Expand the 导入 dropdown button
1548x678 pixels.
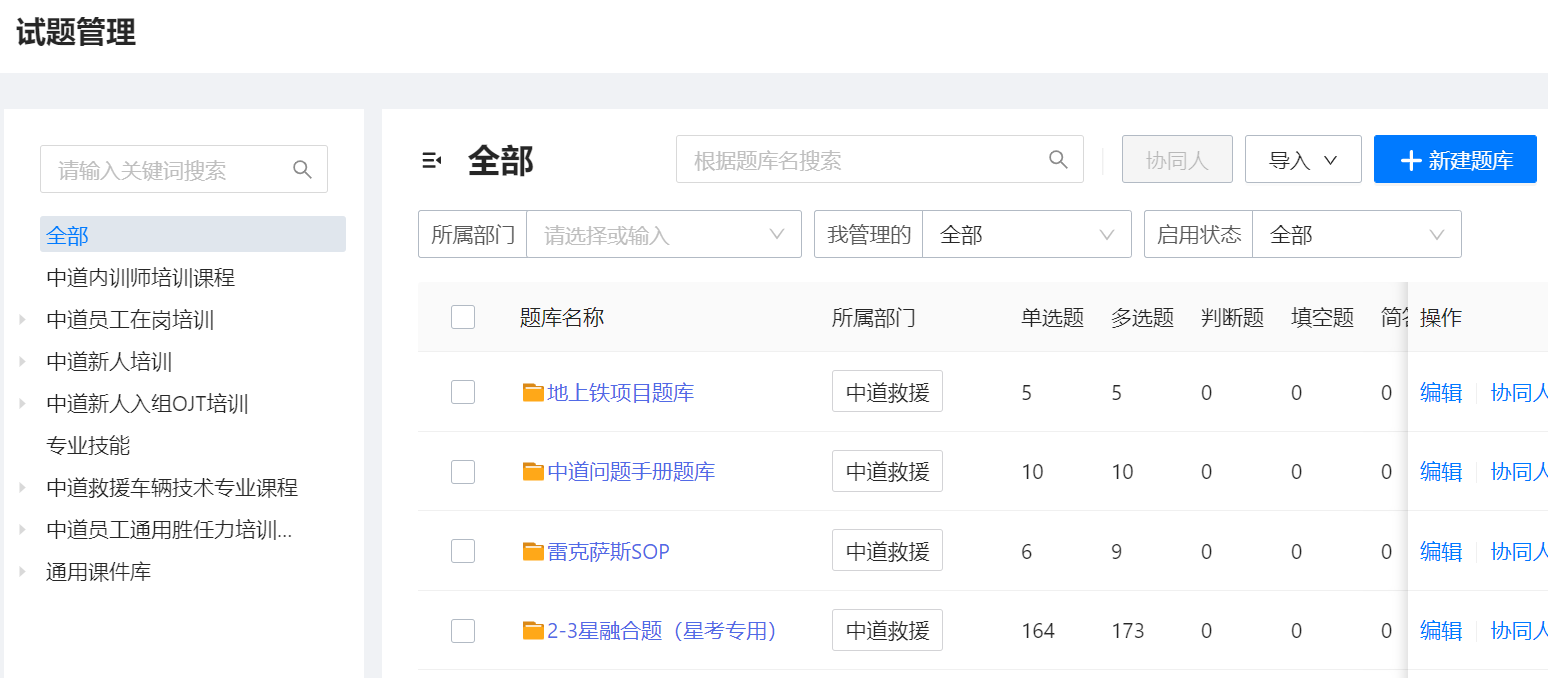tap(1303, 160)
